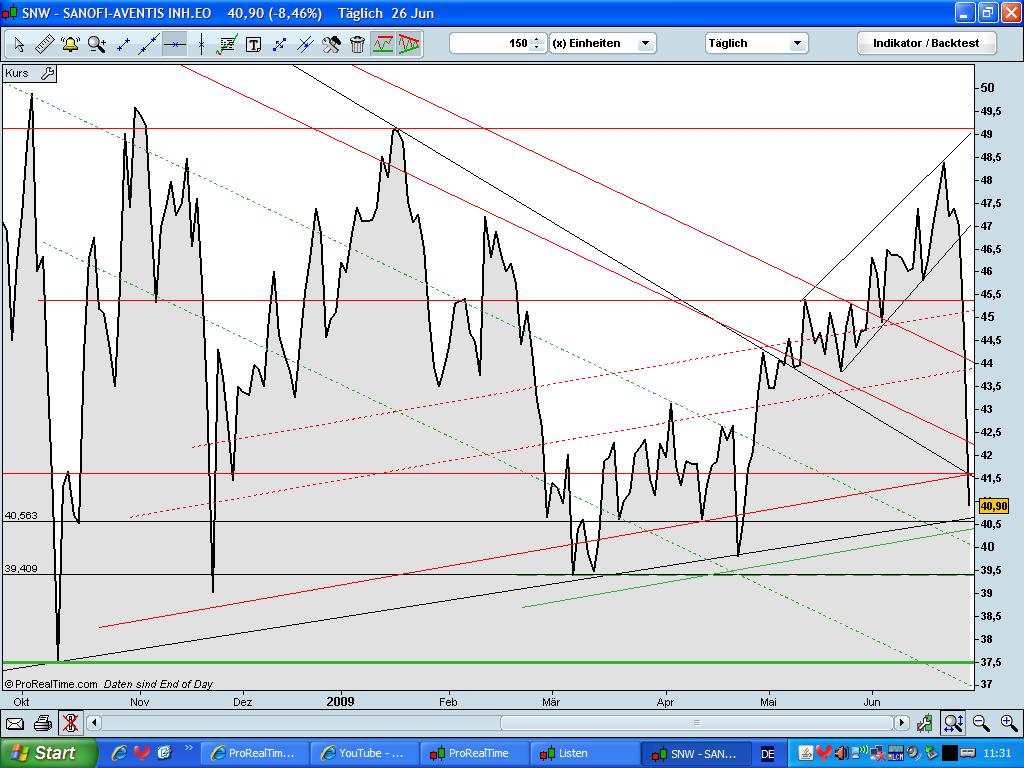1024x768 pixels.
Task: Select the dashed rectangle object tool
Action: [x=280, y=44]
